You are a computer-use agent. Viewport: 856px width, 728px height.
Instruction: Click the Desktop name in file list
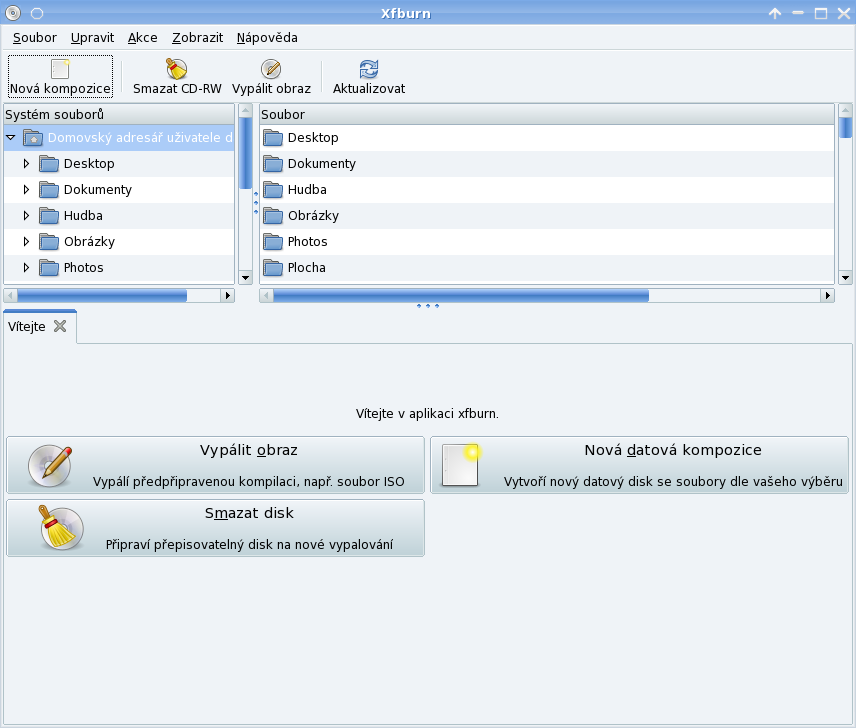click(x=313, y=138)
